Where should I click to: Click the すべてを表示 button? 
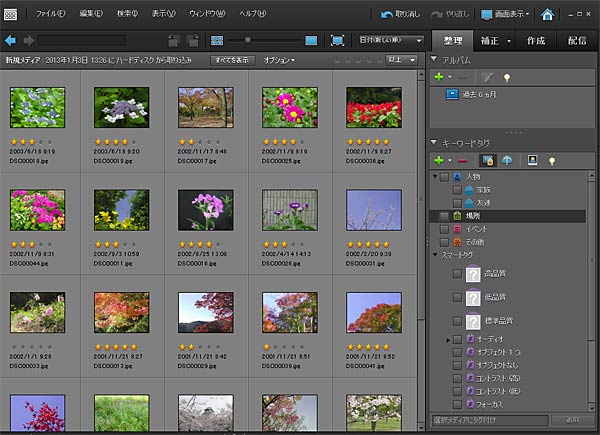pyautogui.click(x=232, y=60)
